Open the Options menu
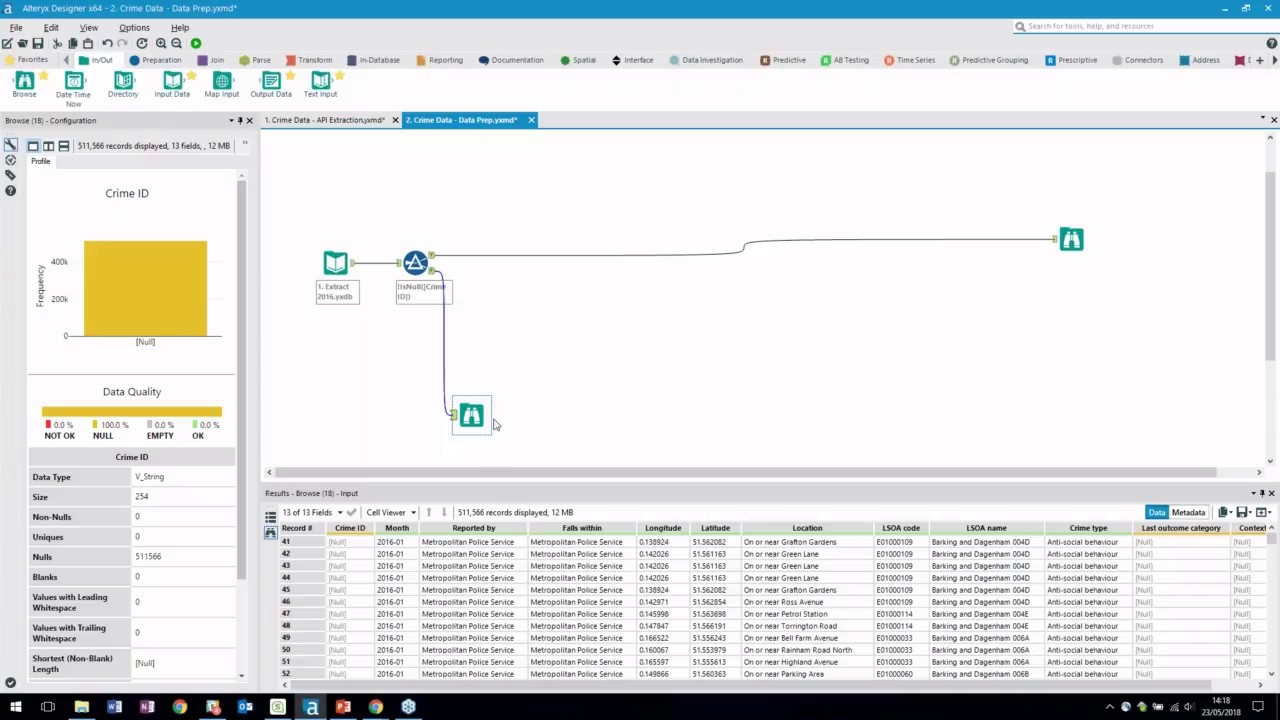Screen dimensions: 1280x720 [134, 28]
